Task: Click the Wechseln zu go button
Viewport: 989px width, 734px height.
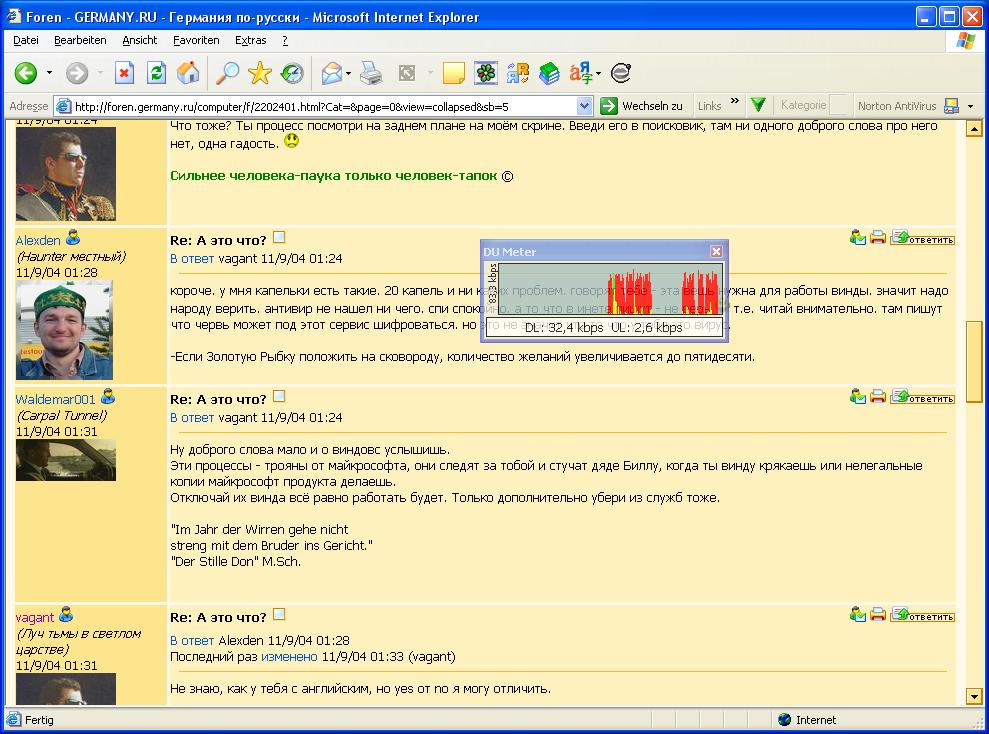Action: [x=642, y=106]
